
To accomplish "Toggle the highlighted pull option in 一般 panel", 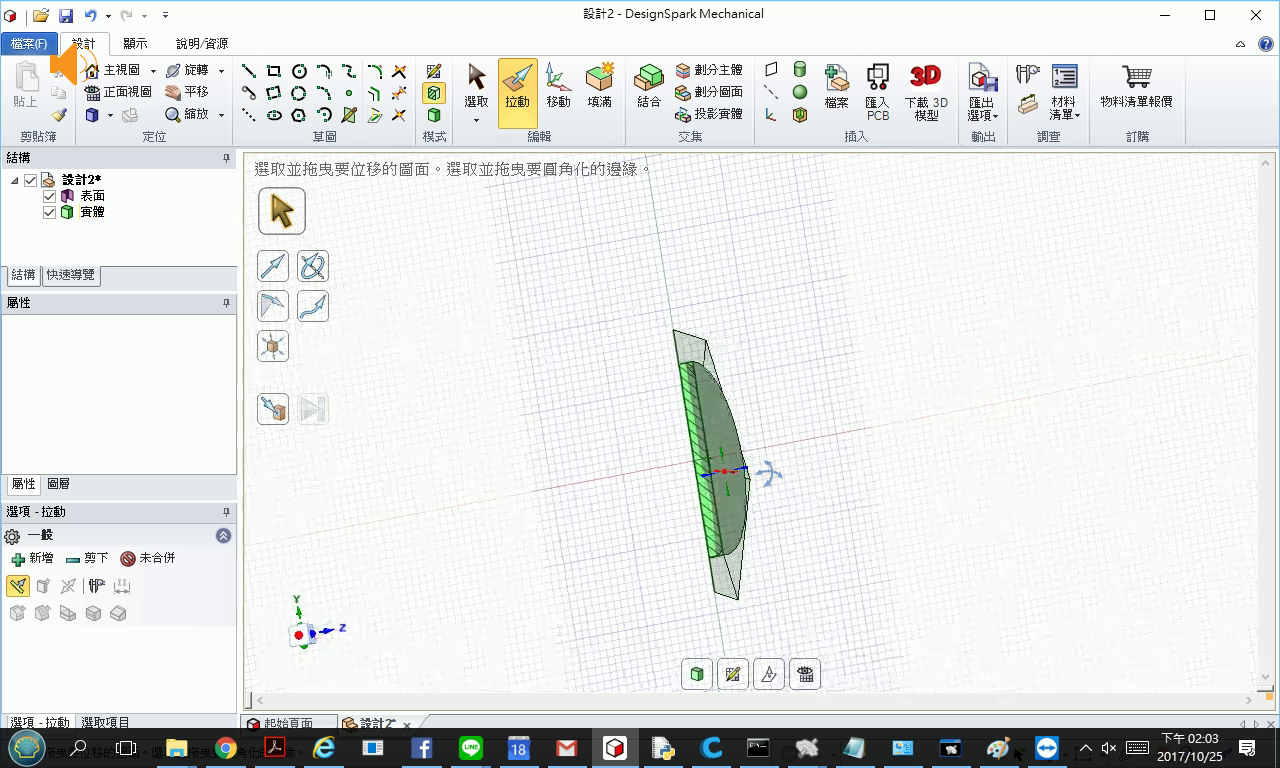I will (17, 586).
